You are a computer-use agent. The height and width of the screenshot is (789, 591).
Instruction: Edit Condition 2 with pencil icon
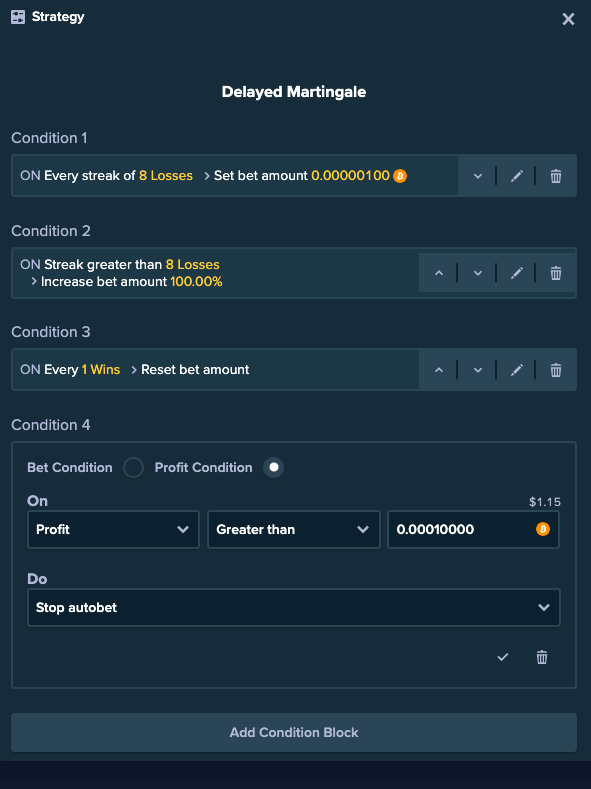(x=517, y=273)
